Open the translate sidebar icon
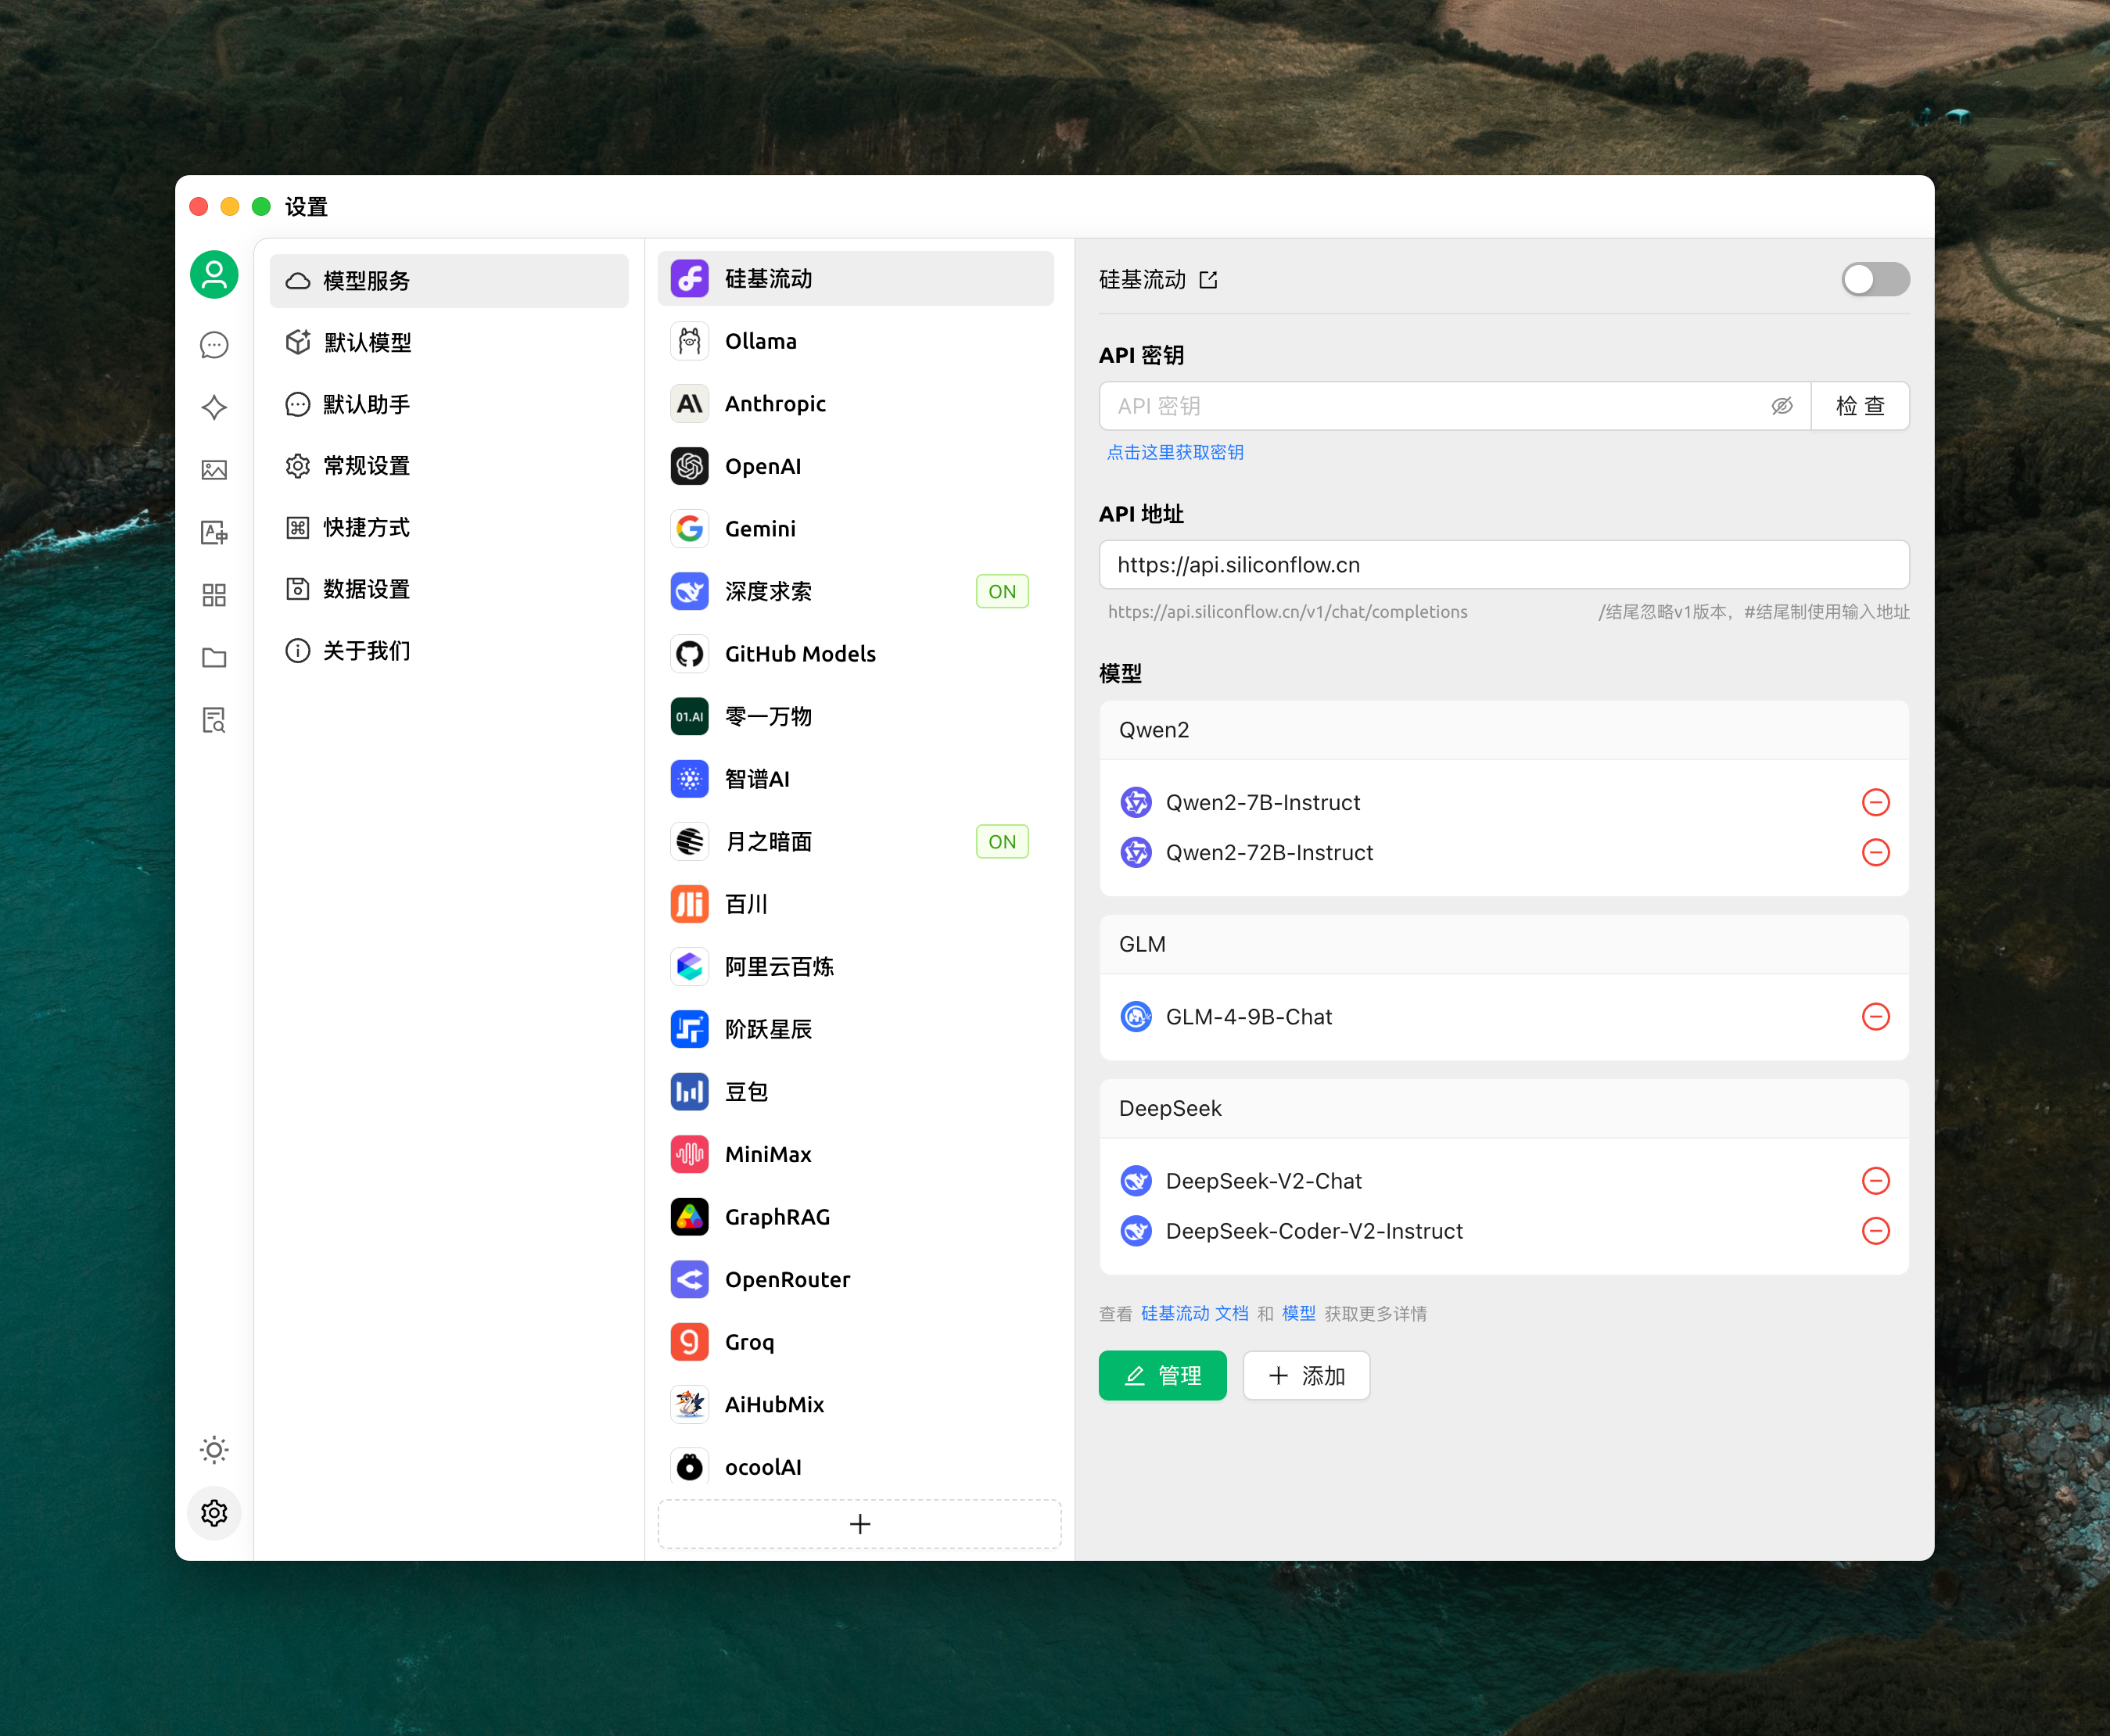The width and height of the screenshot is (2110, 1736). coord(214,532)
